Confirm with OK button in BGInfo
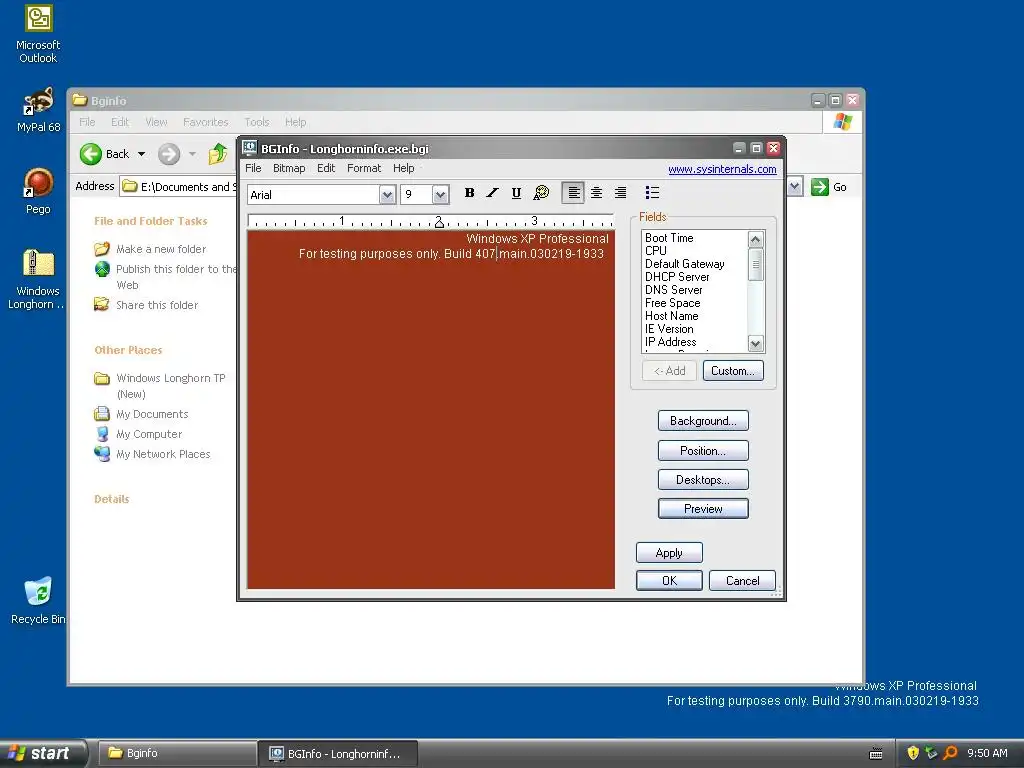 click(669, 581)
